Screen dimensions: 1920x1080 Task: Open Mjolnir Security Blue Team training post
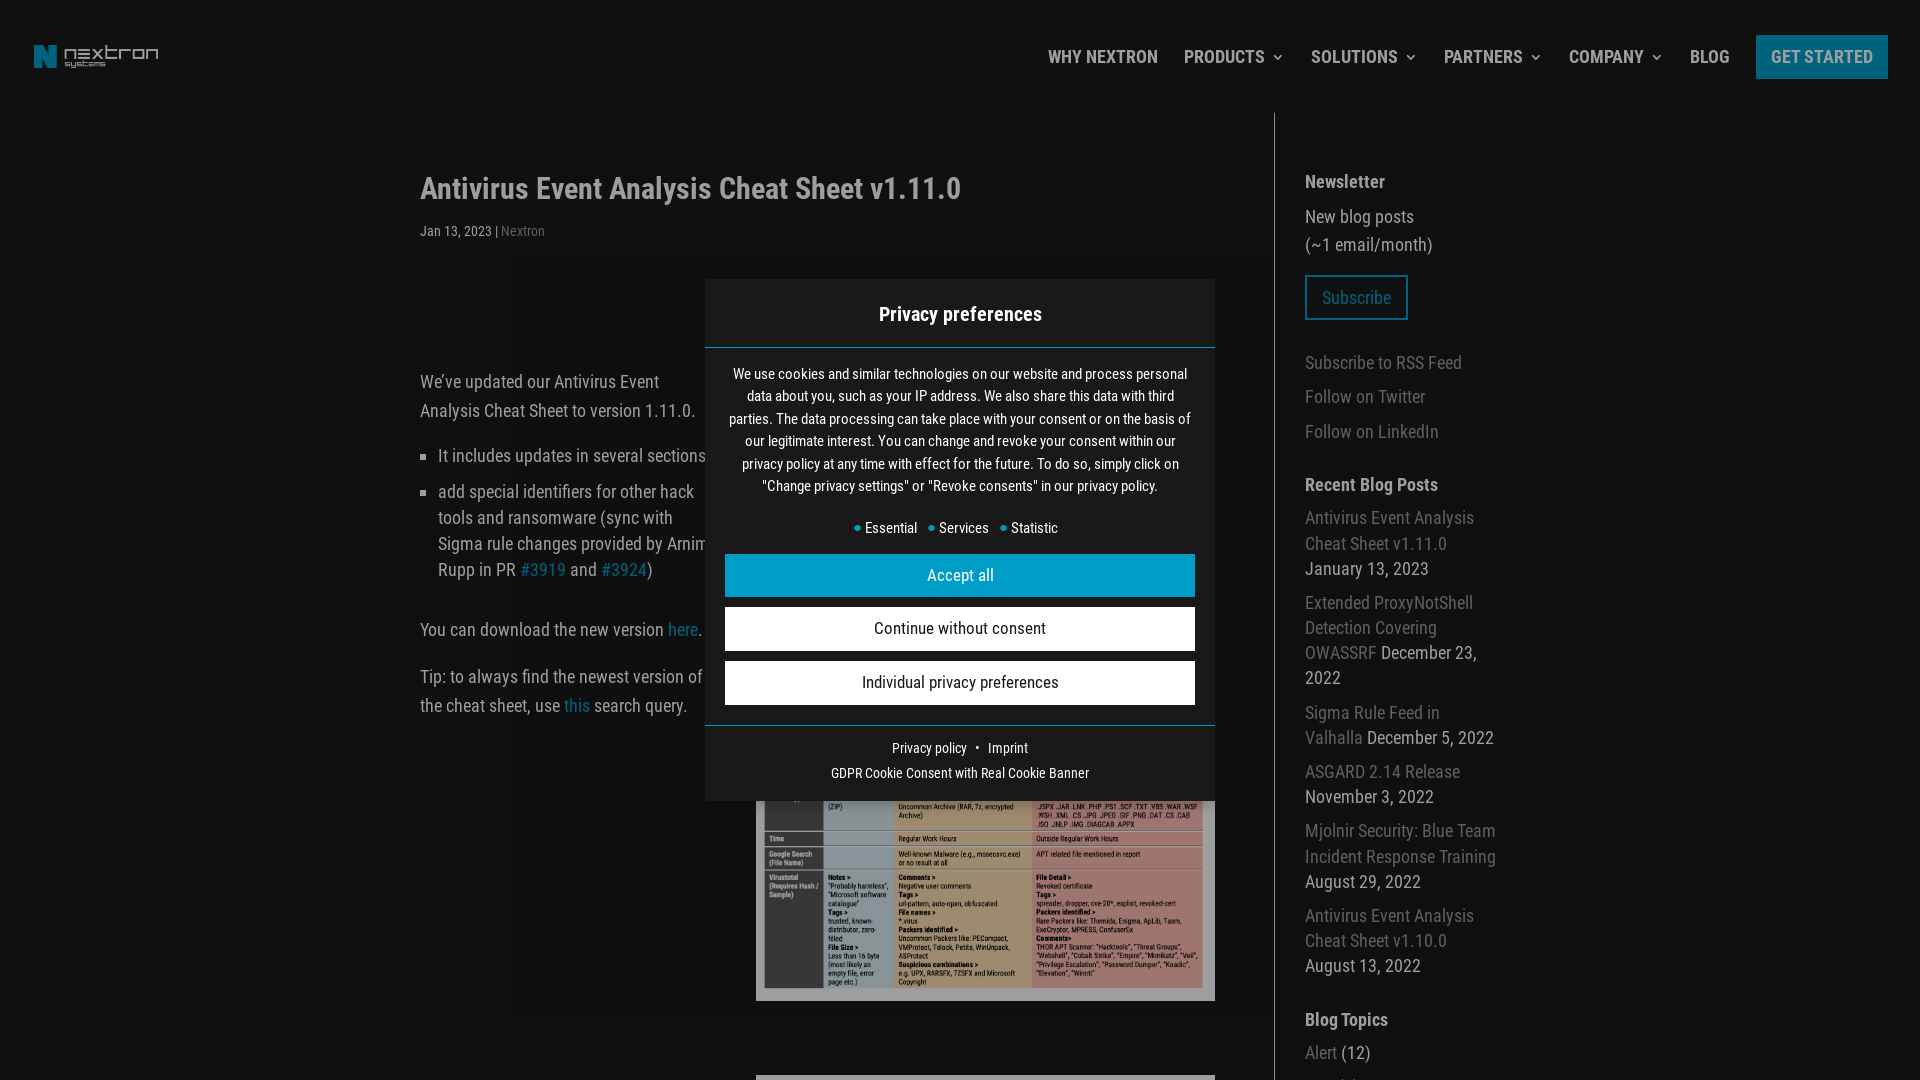coord(1399,844)
